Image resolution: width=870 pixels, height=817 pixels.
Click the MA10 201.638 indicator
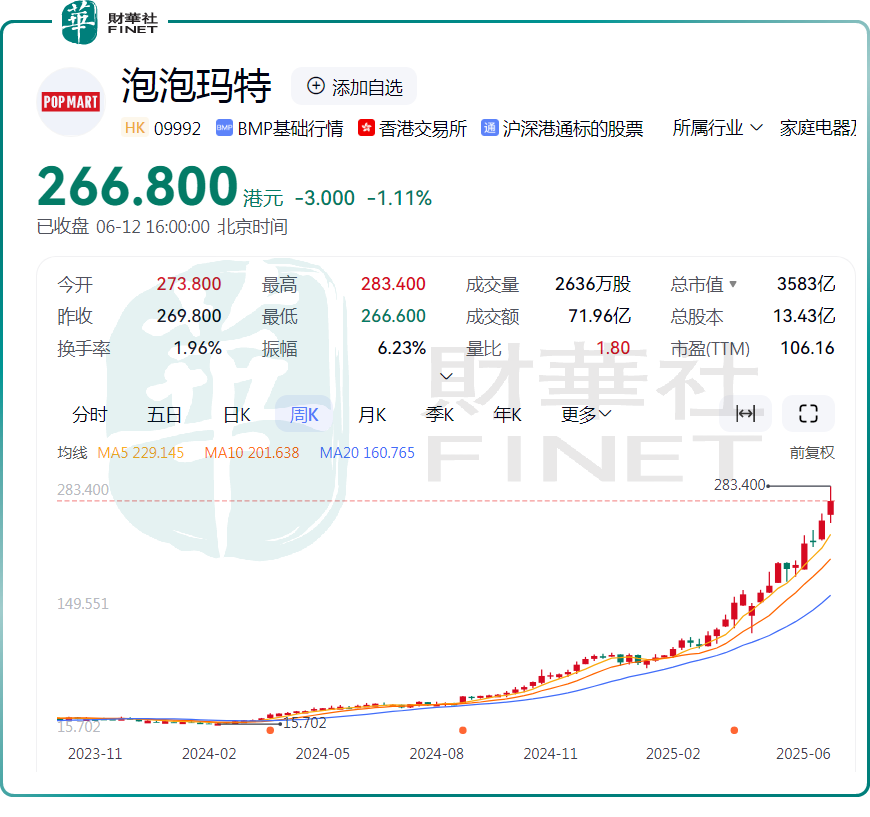252,453
